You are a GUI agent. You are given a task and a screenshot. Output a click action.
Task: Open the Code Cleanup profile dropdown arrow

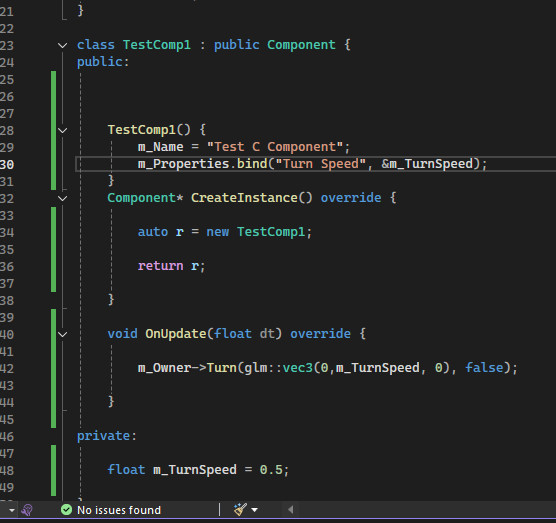point(254,510)
